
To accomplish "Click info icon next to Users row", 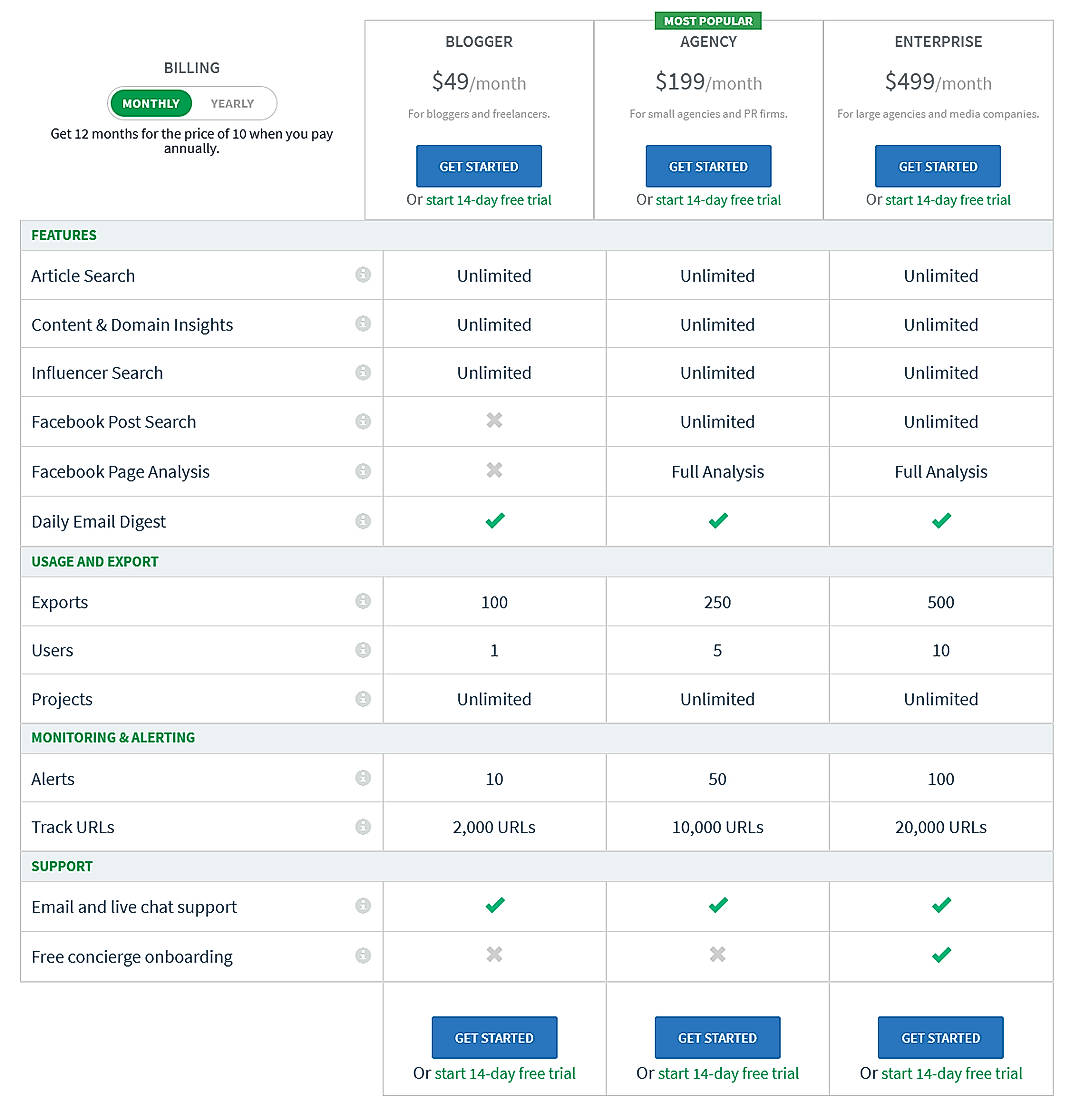I will 363,650.
